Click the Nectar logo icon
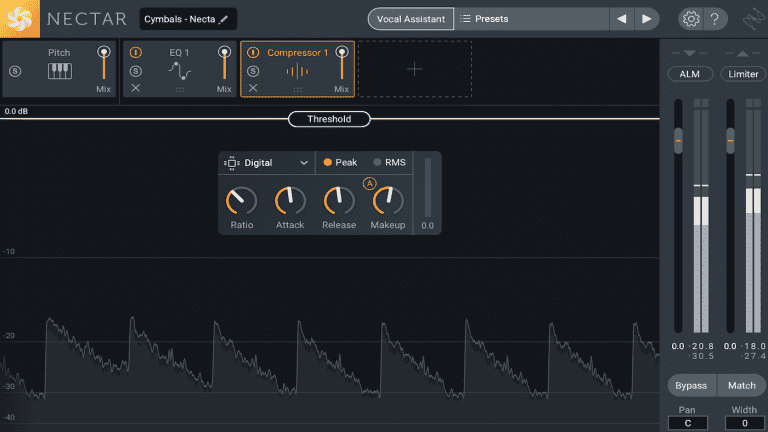The width and height of the screenshot is (768, 432). click(20, 19)
